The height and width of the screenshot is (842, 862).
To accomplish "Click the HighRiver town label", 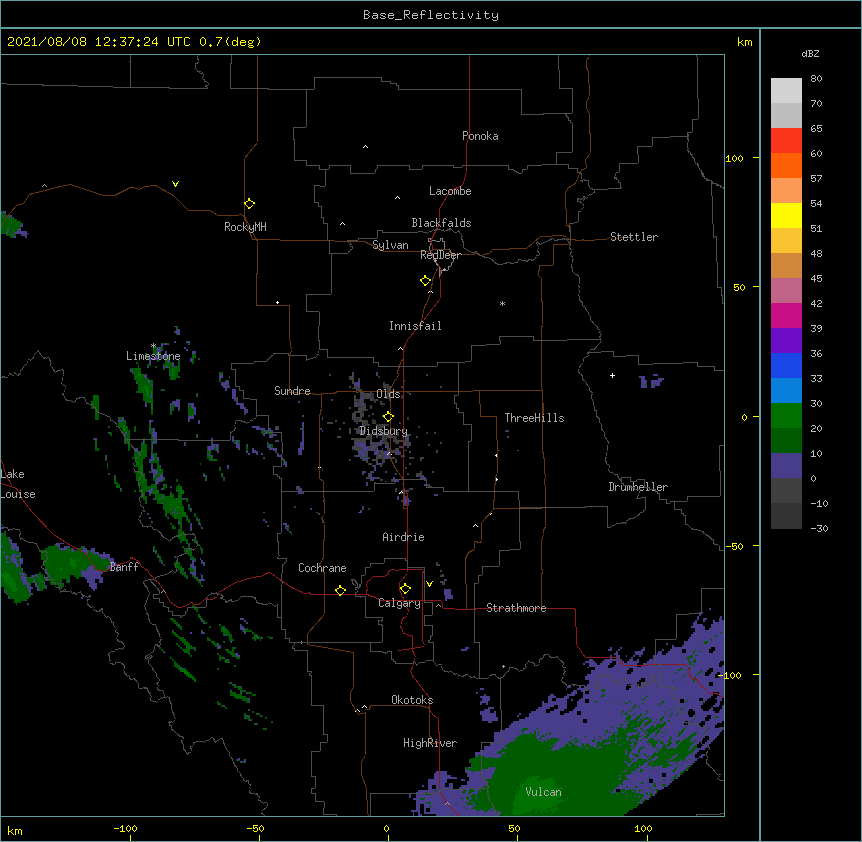I will 430,743.
